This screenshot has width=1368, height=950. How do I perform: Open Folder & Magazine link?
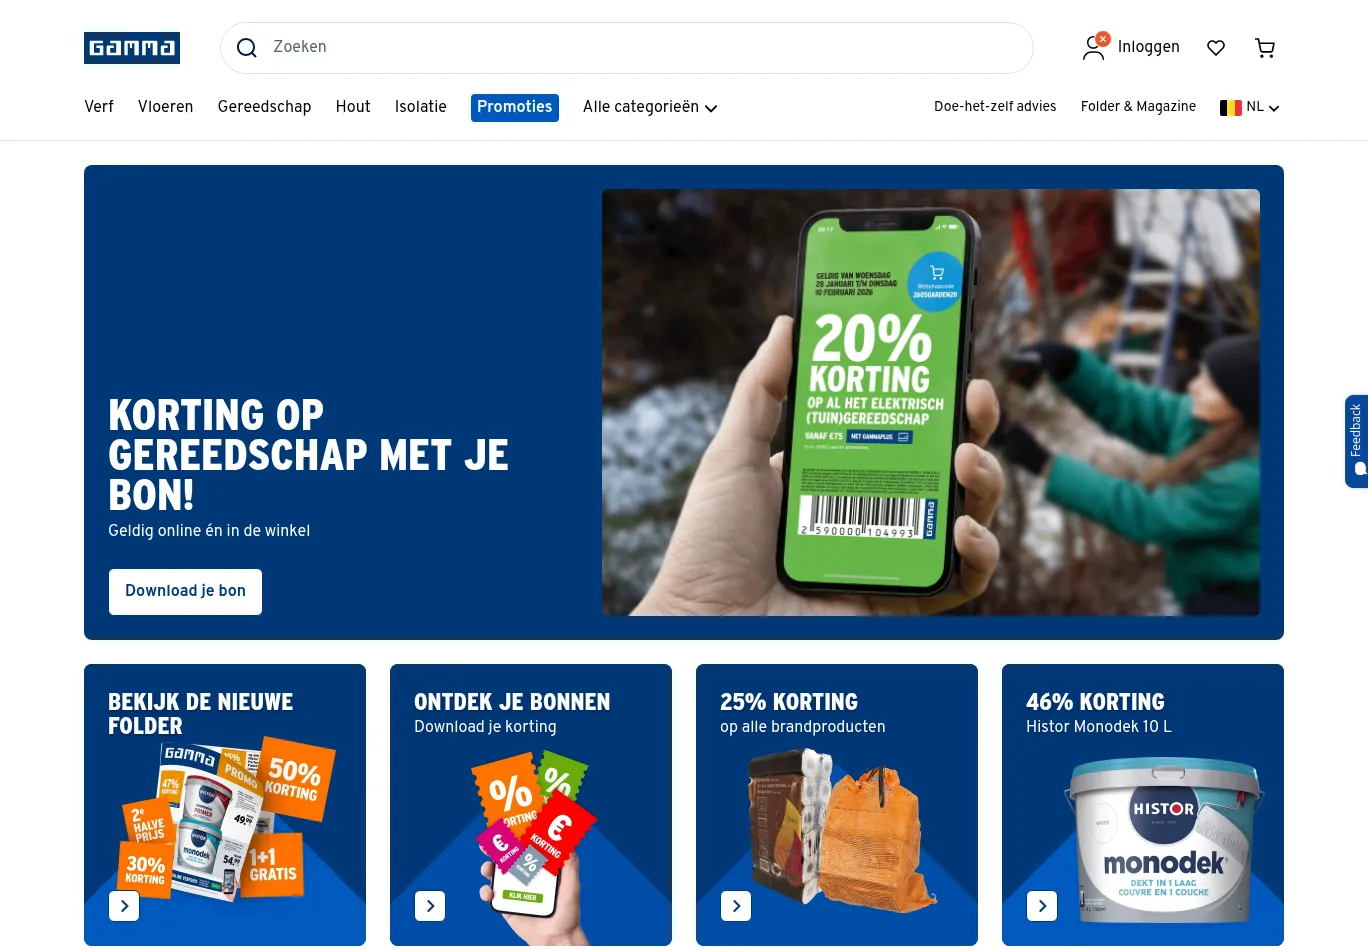[x=1138, y=107]
